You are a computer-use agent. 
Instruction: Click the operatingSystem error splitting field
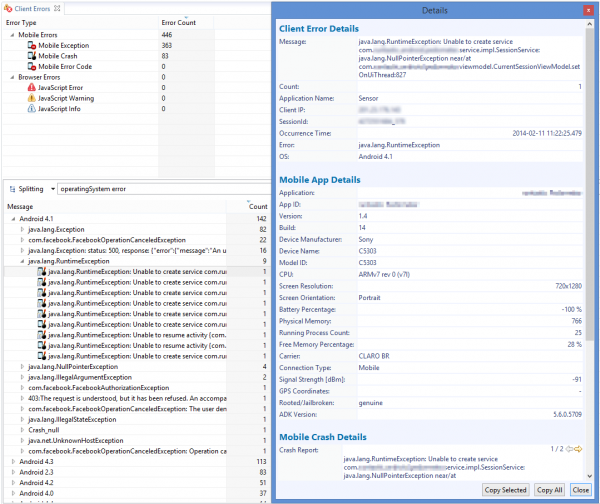(x=164, y=189)
